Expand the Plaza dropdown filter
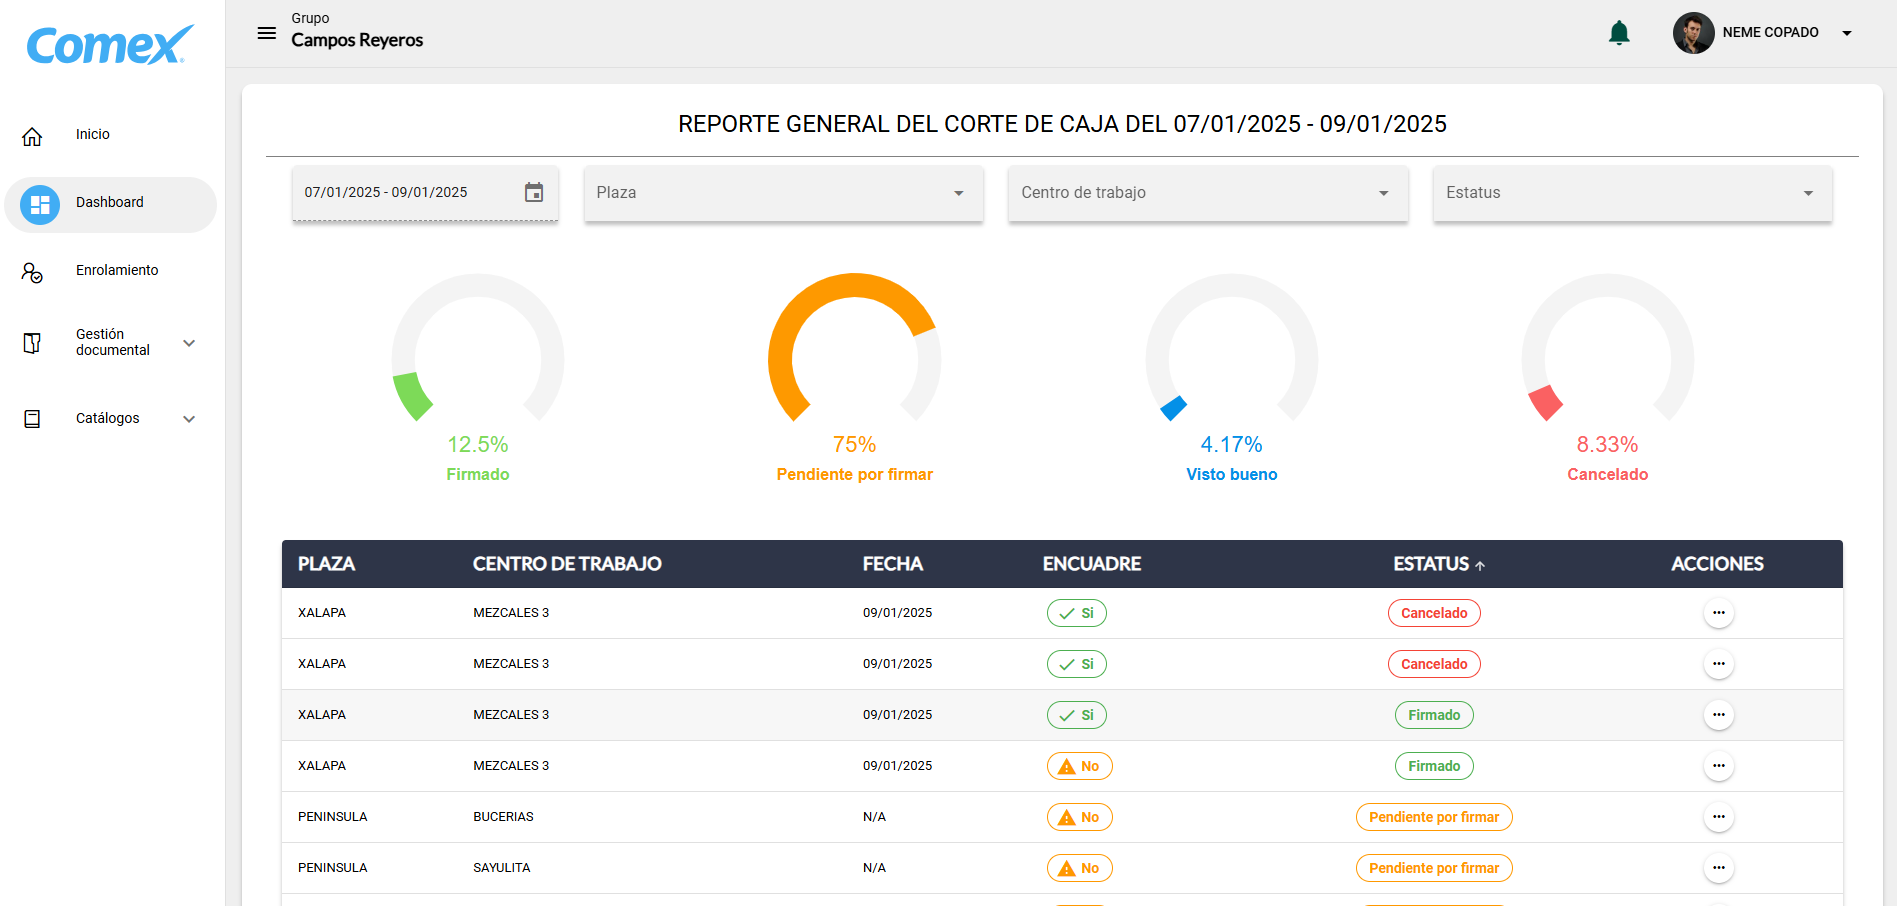Screen dimensions: 1897x906 [783, 193]
